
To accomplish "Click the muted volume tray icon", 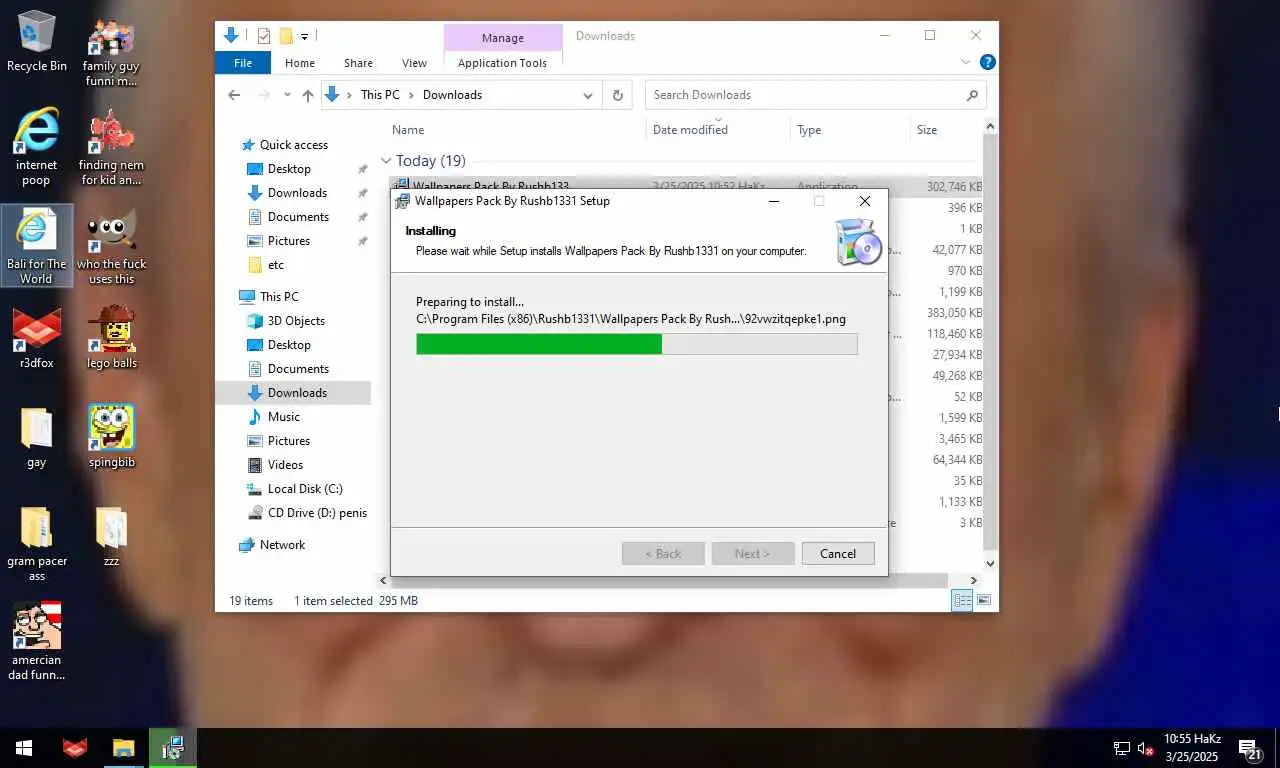I will (1145, 749).
